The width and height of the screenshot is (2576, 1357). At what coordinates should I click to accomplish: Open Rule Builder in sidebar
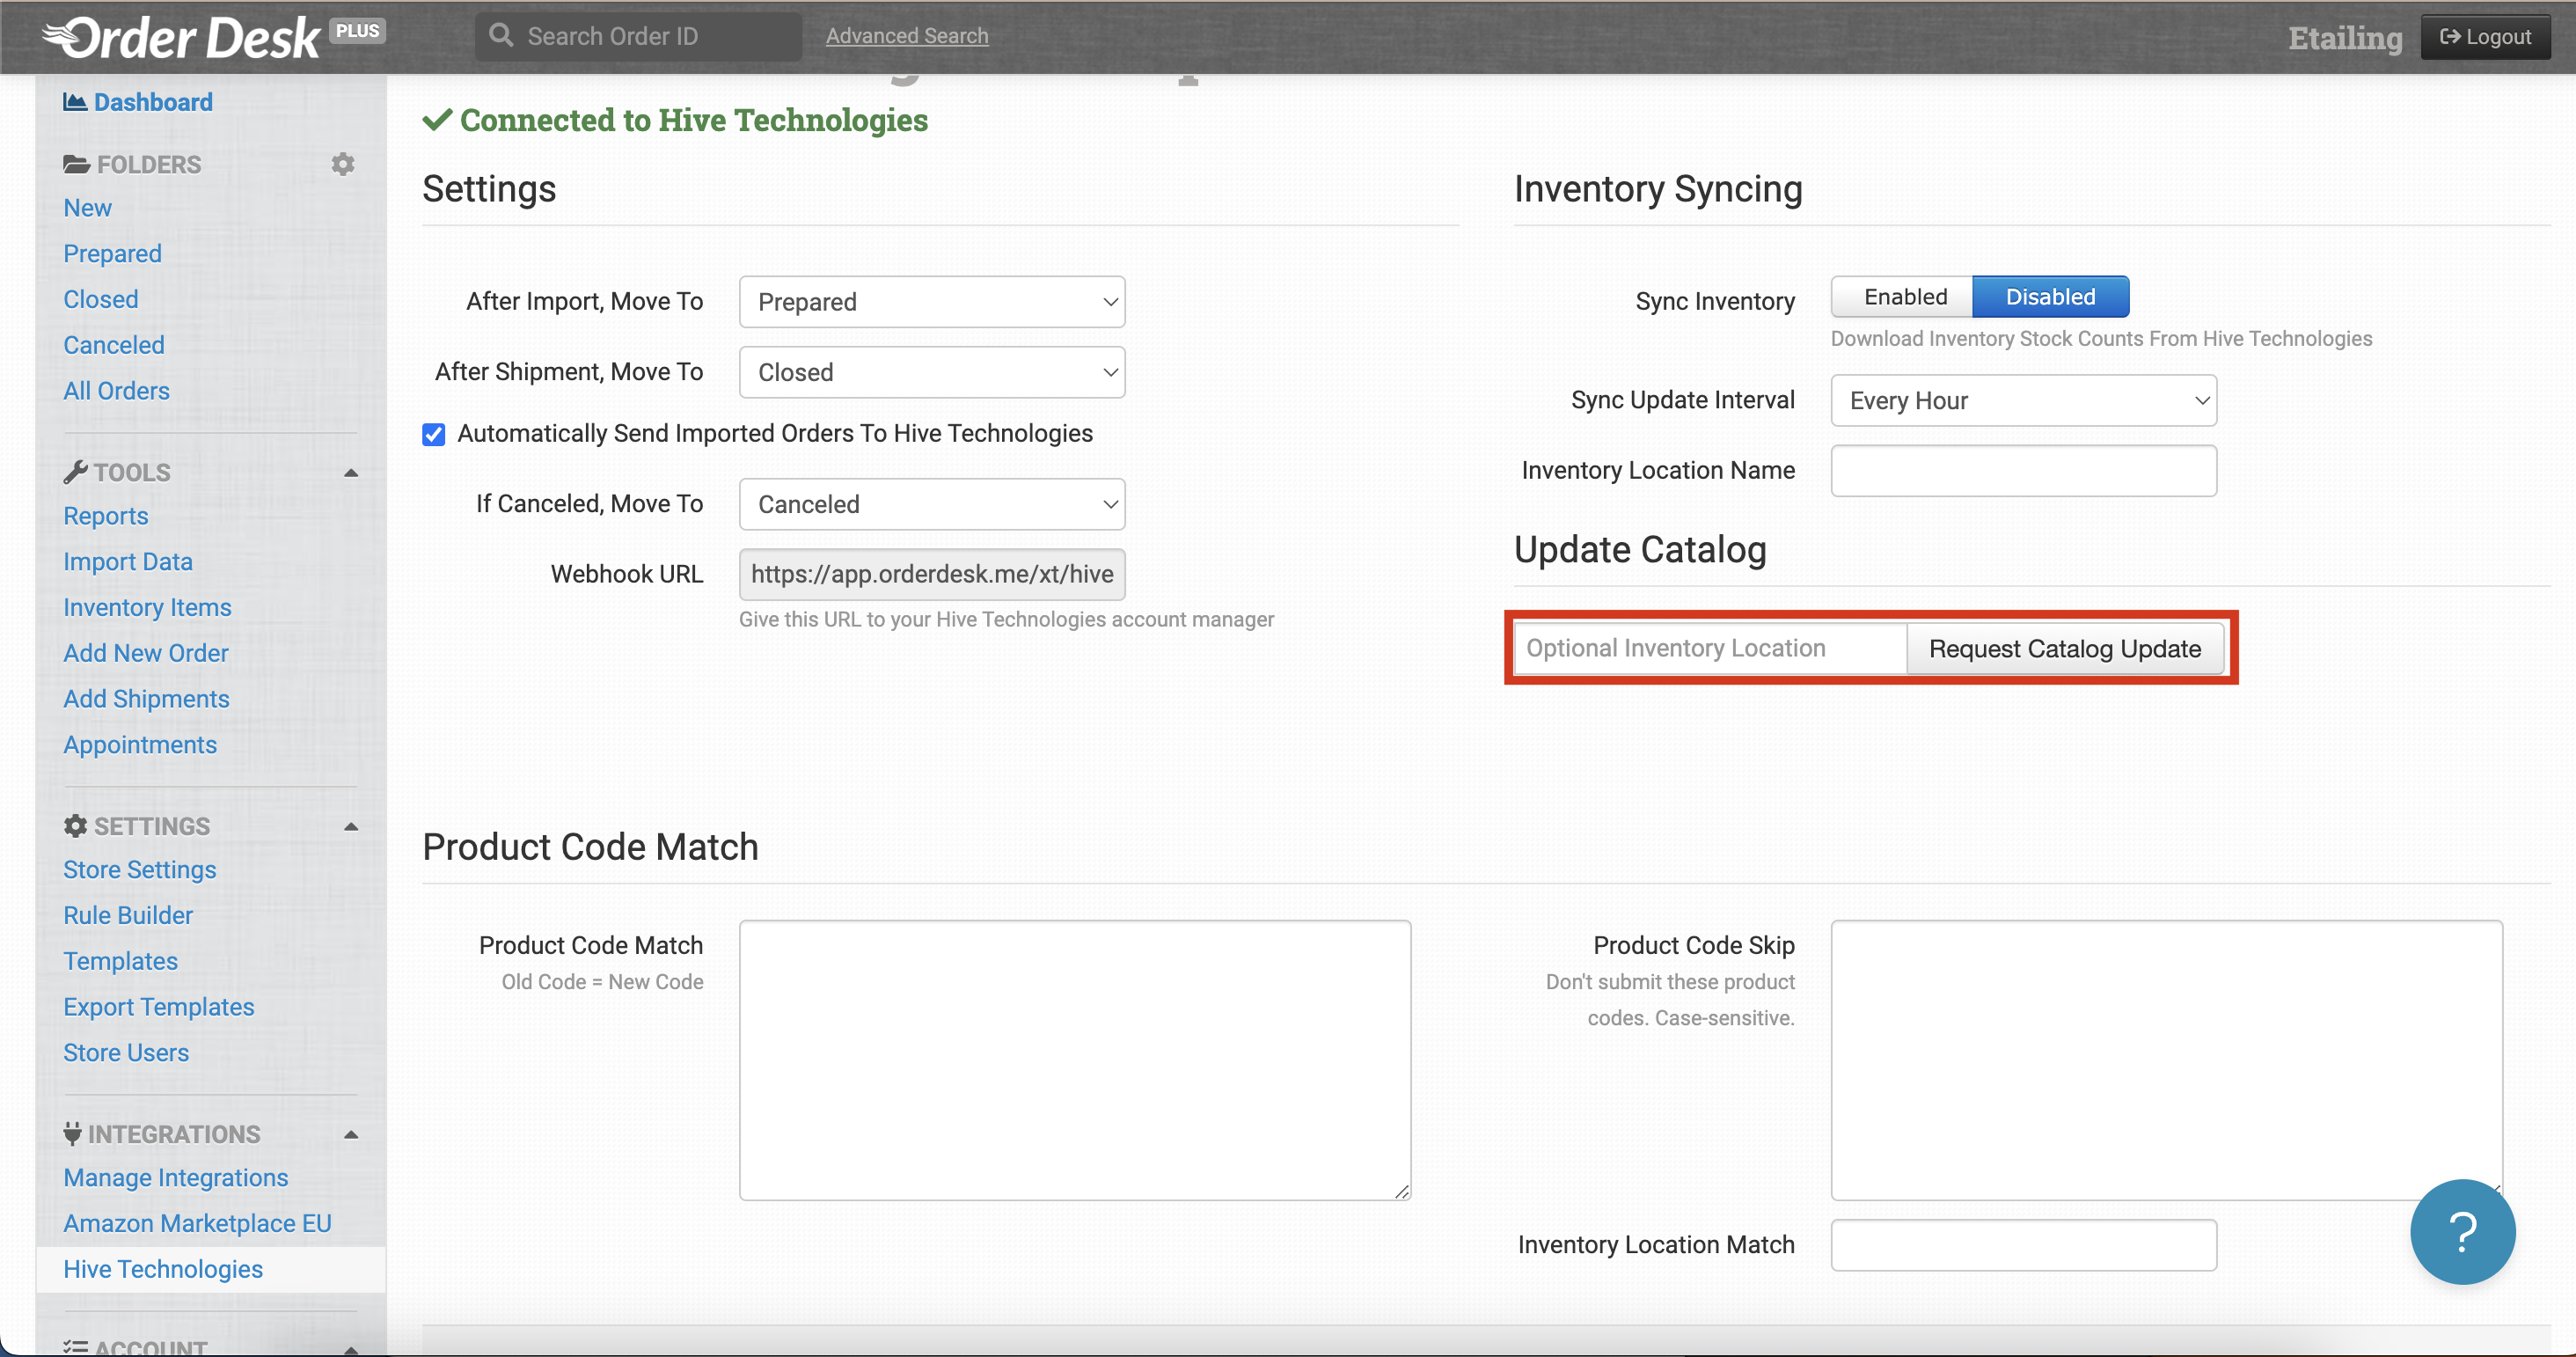128,915
